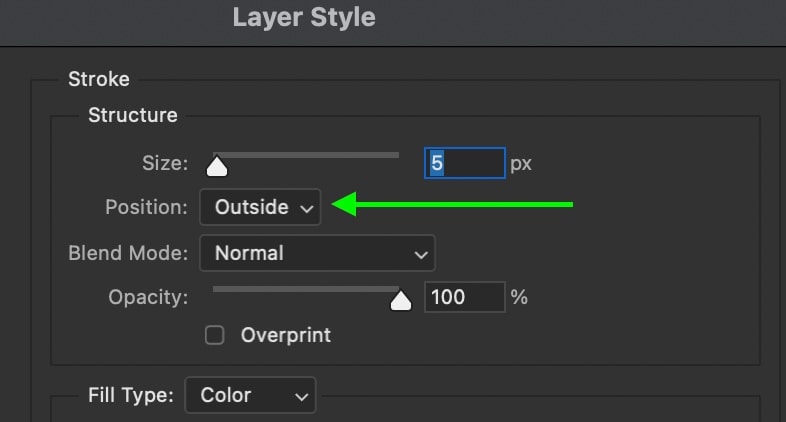
Task: Click the Opacity percentage input field
Action: click(x=465, y=297)
